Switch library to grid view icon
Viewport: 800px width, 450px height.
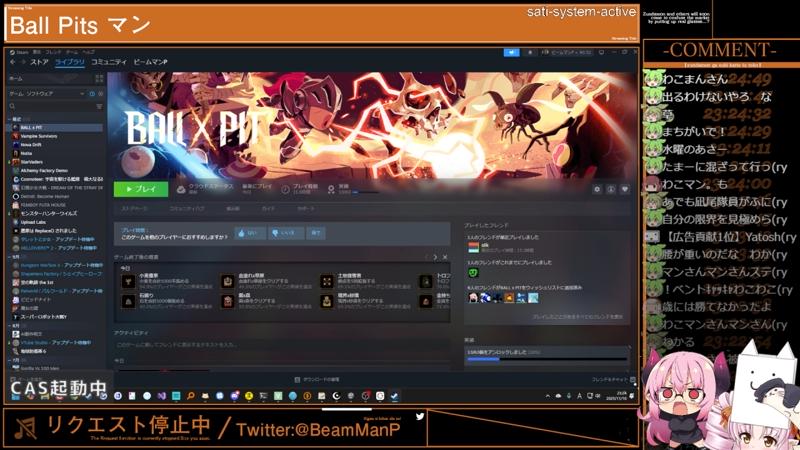point(99,79)
